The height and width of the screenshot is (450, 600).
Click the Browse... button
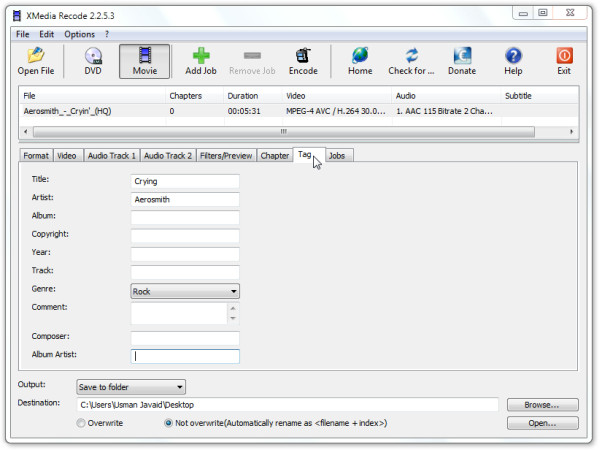542,405
